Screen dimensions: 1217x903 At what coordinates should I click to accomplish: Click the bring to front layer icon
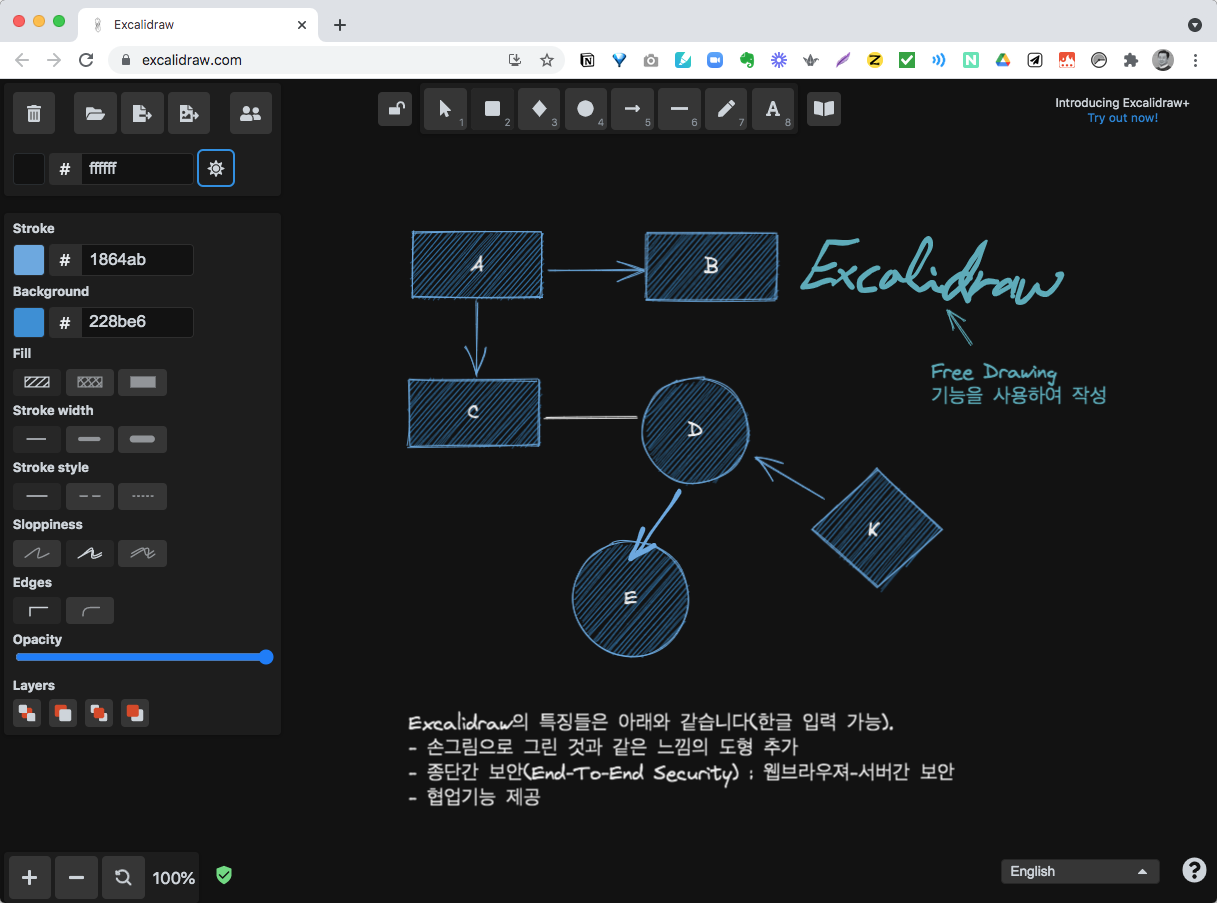(135, 713)
